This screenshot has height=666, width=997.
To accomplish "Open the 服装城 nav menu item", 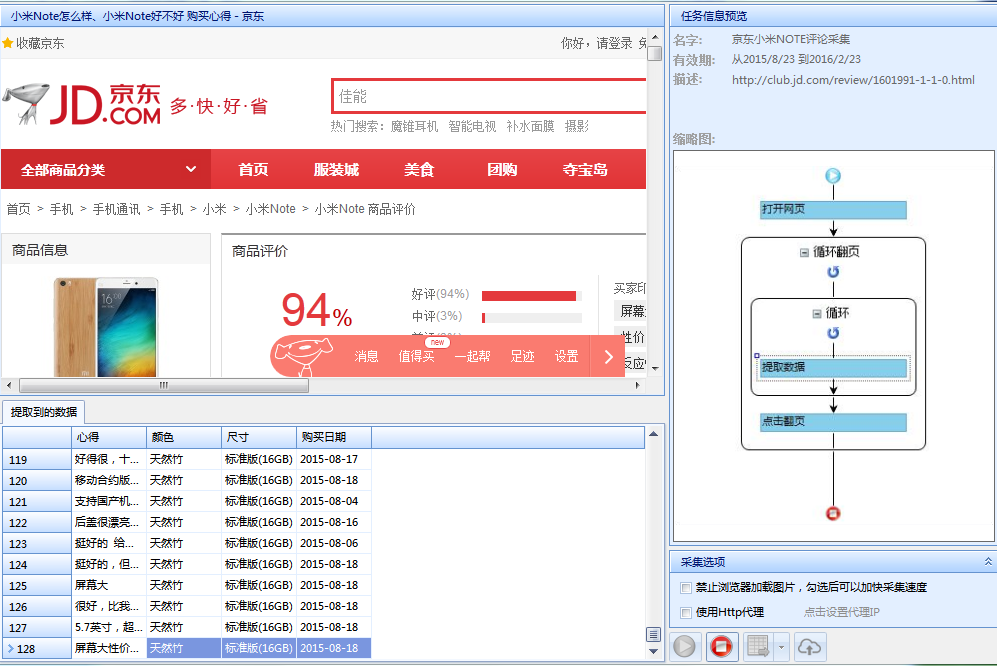I will point(336,170).
